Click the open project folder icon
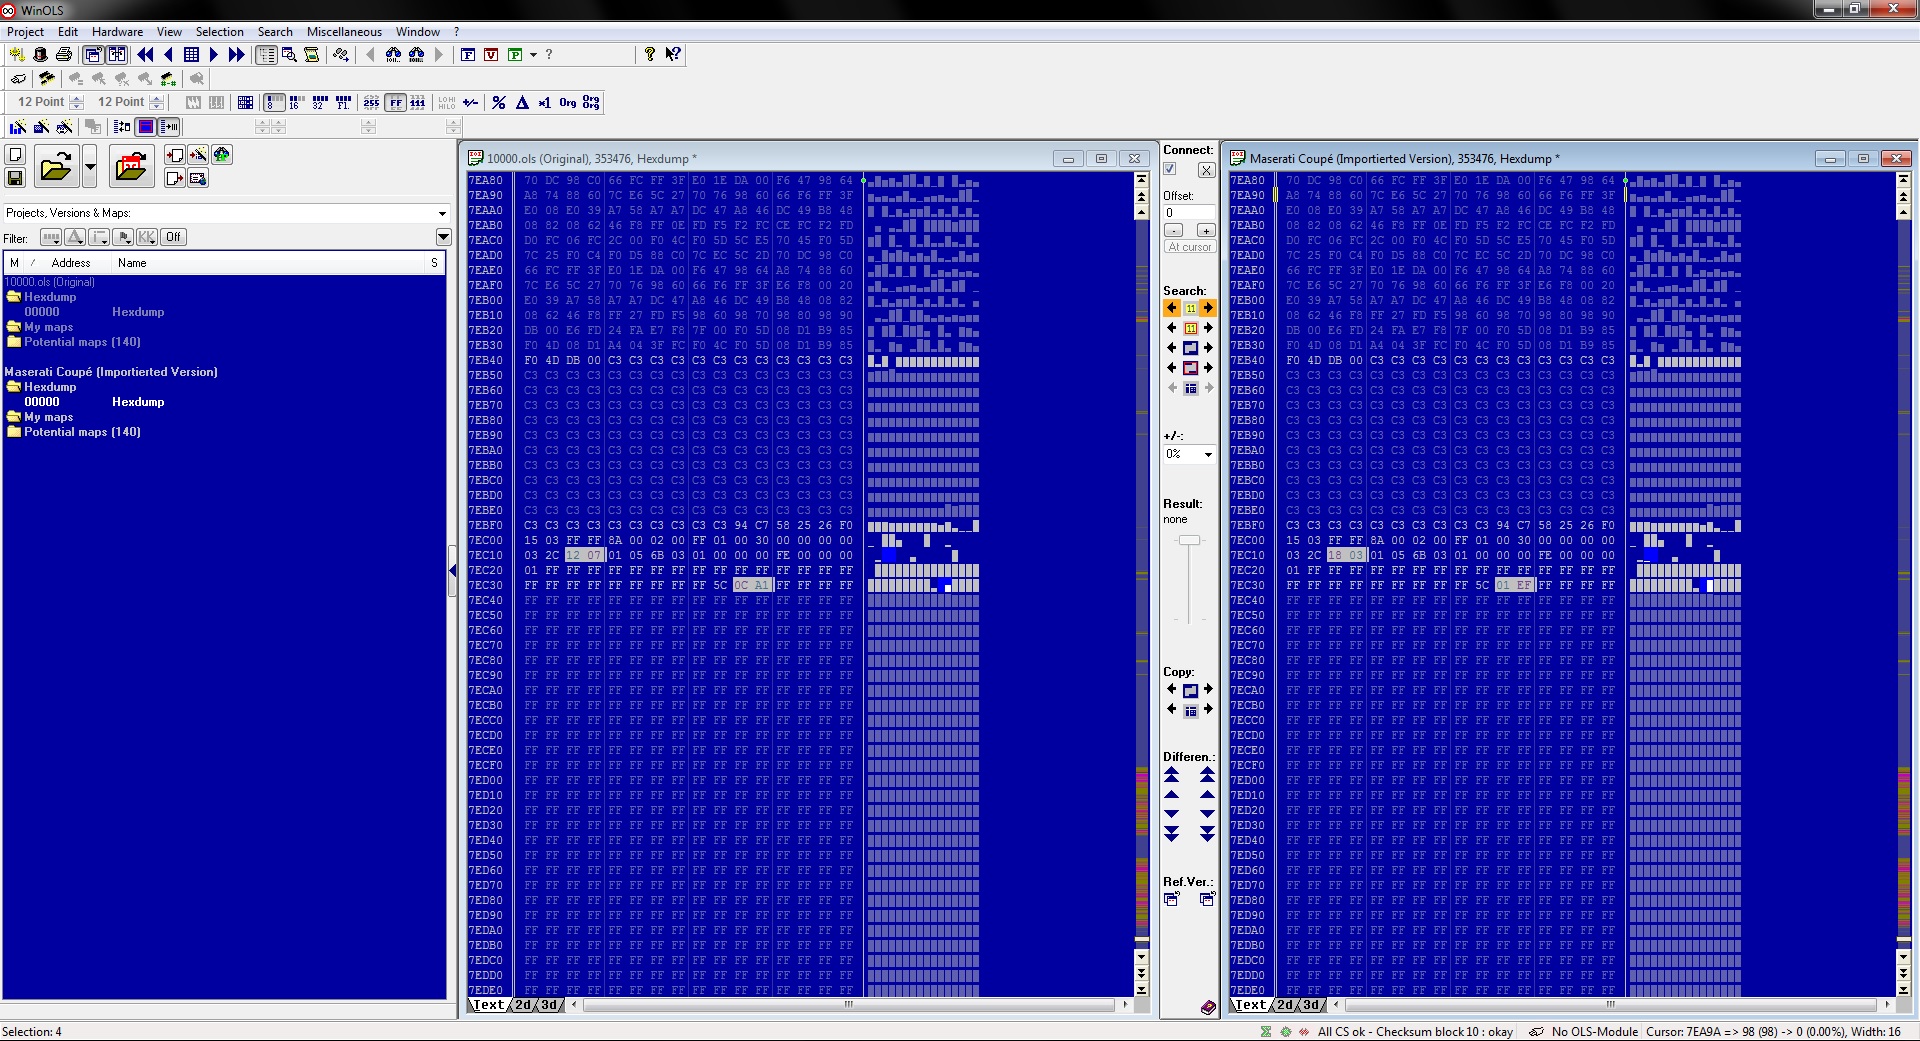This screenshot has height=1041, width=1920. (x=56, y=166)
